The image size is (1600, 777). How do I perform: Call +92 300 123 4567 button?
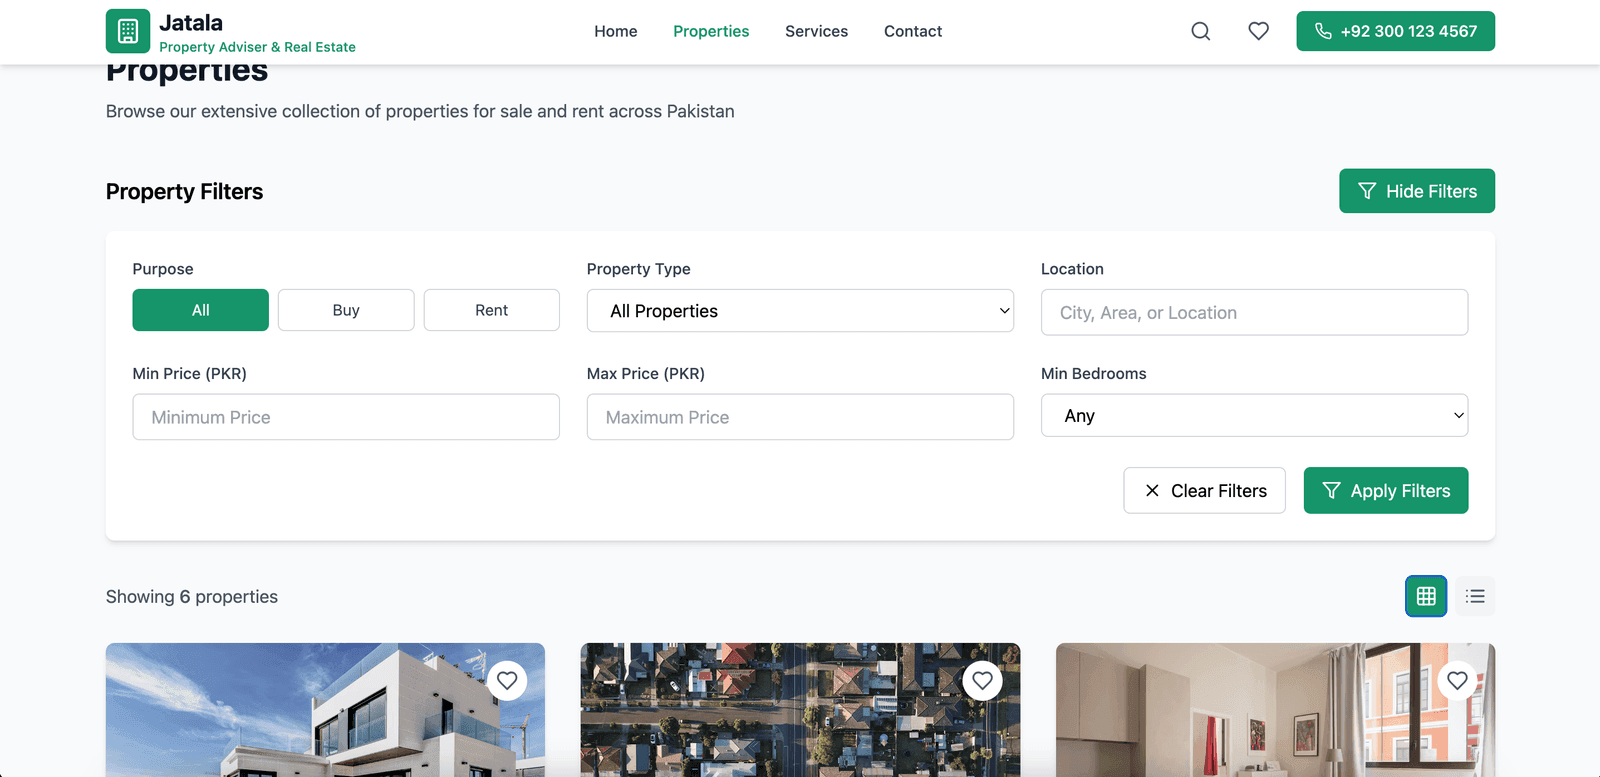point(1395,31)
